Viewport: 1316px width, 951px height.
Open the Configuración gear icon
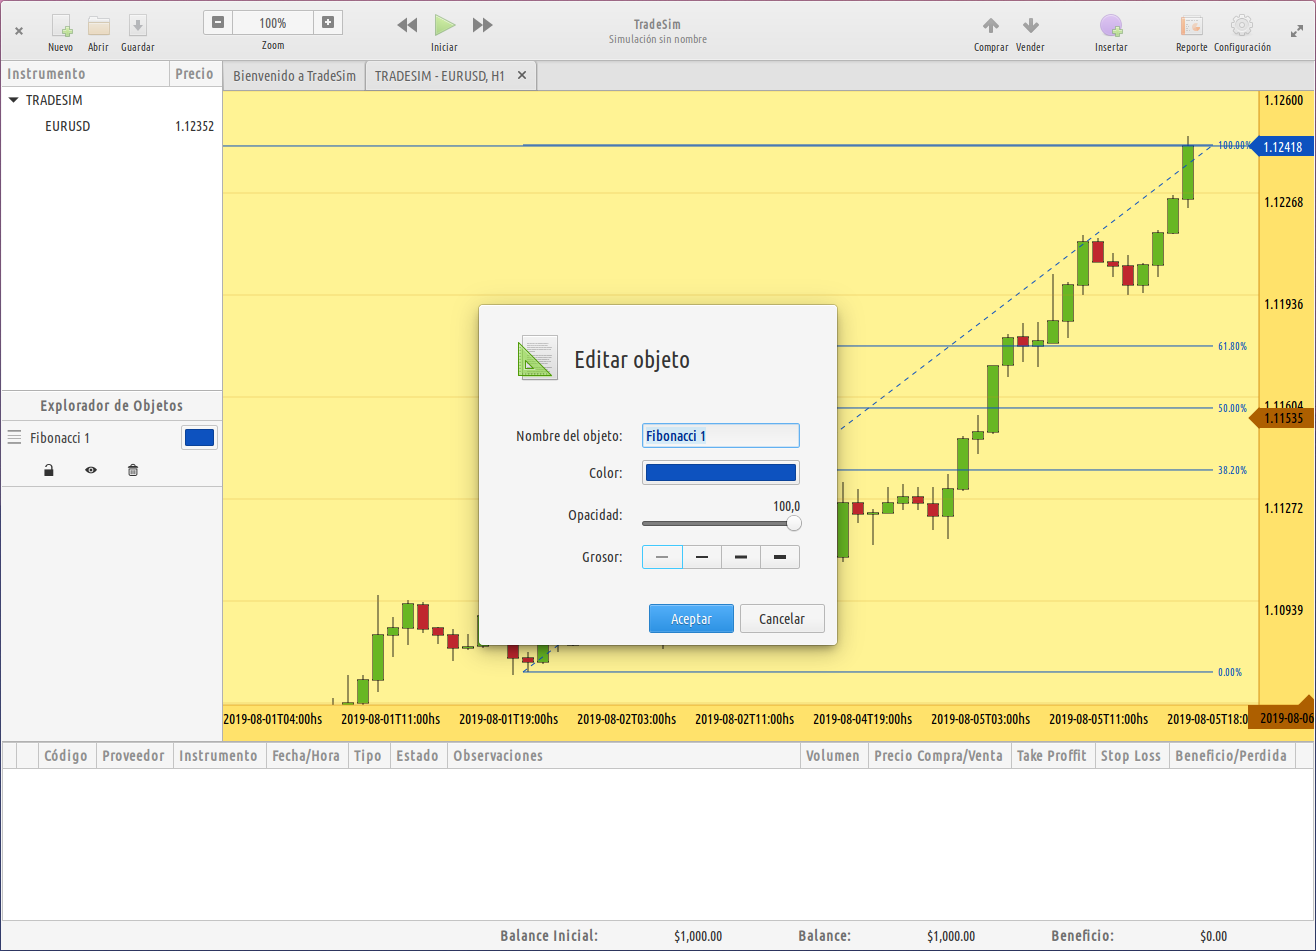coord(1242,25)
